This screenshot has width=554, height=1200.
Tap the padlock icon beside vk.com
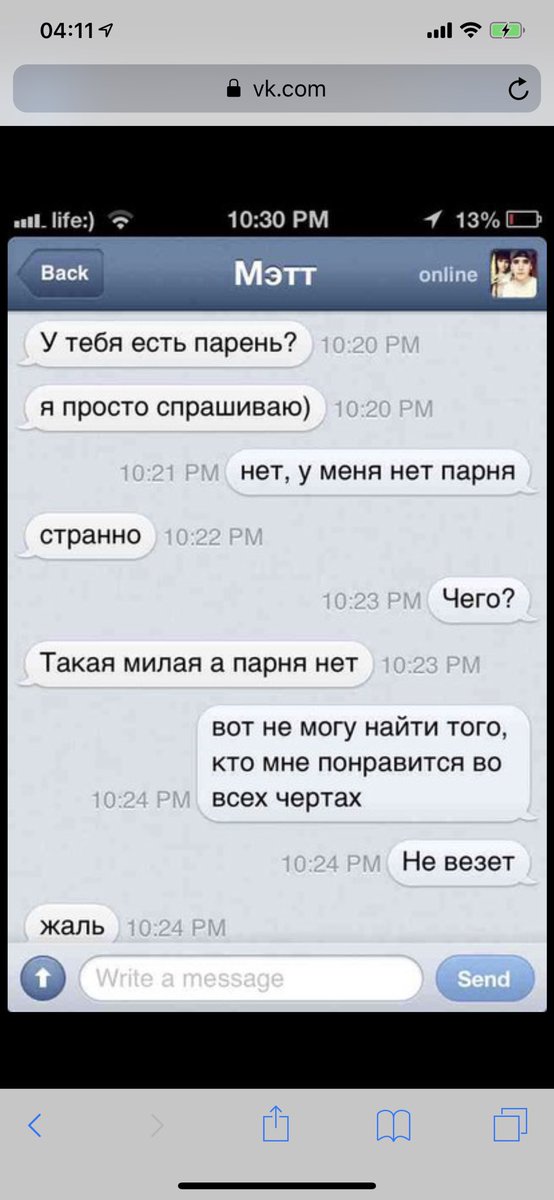tap(235, 89)
